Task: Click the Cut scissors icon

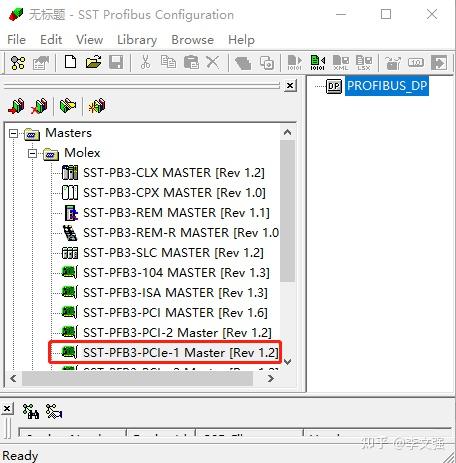Action: [x=145, y=62]
